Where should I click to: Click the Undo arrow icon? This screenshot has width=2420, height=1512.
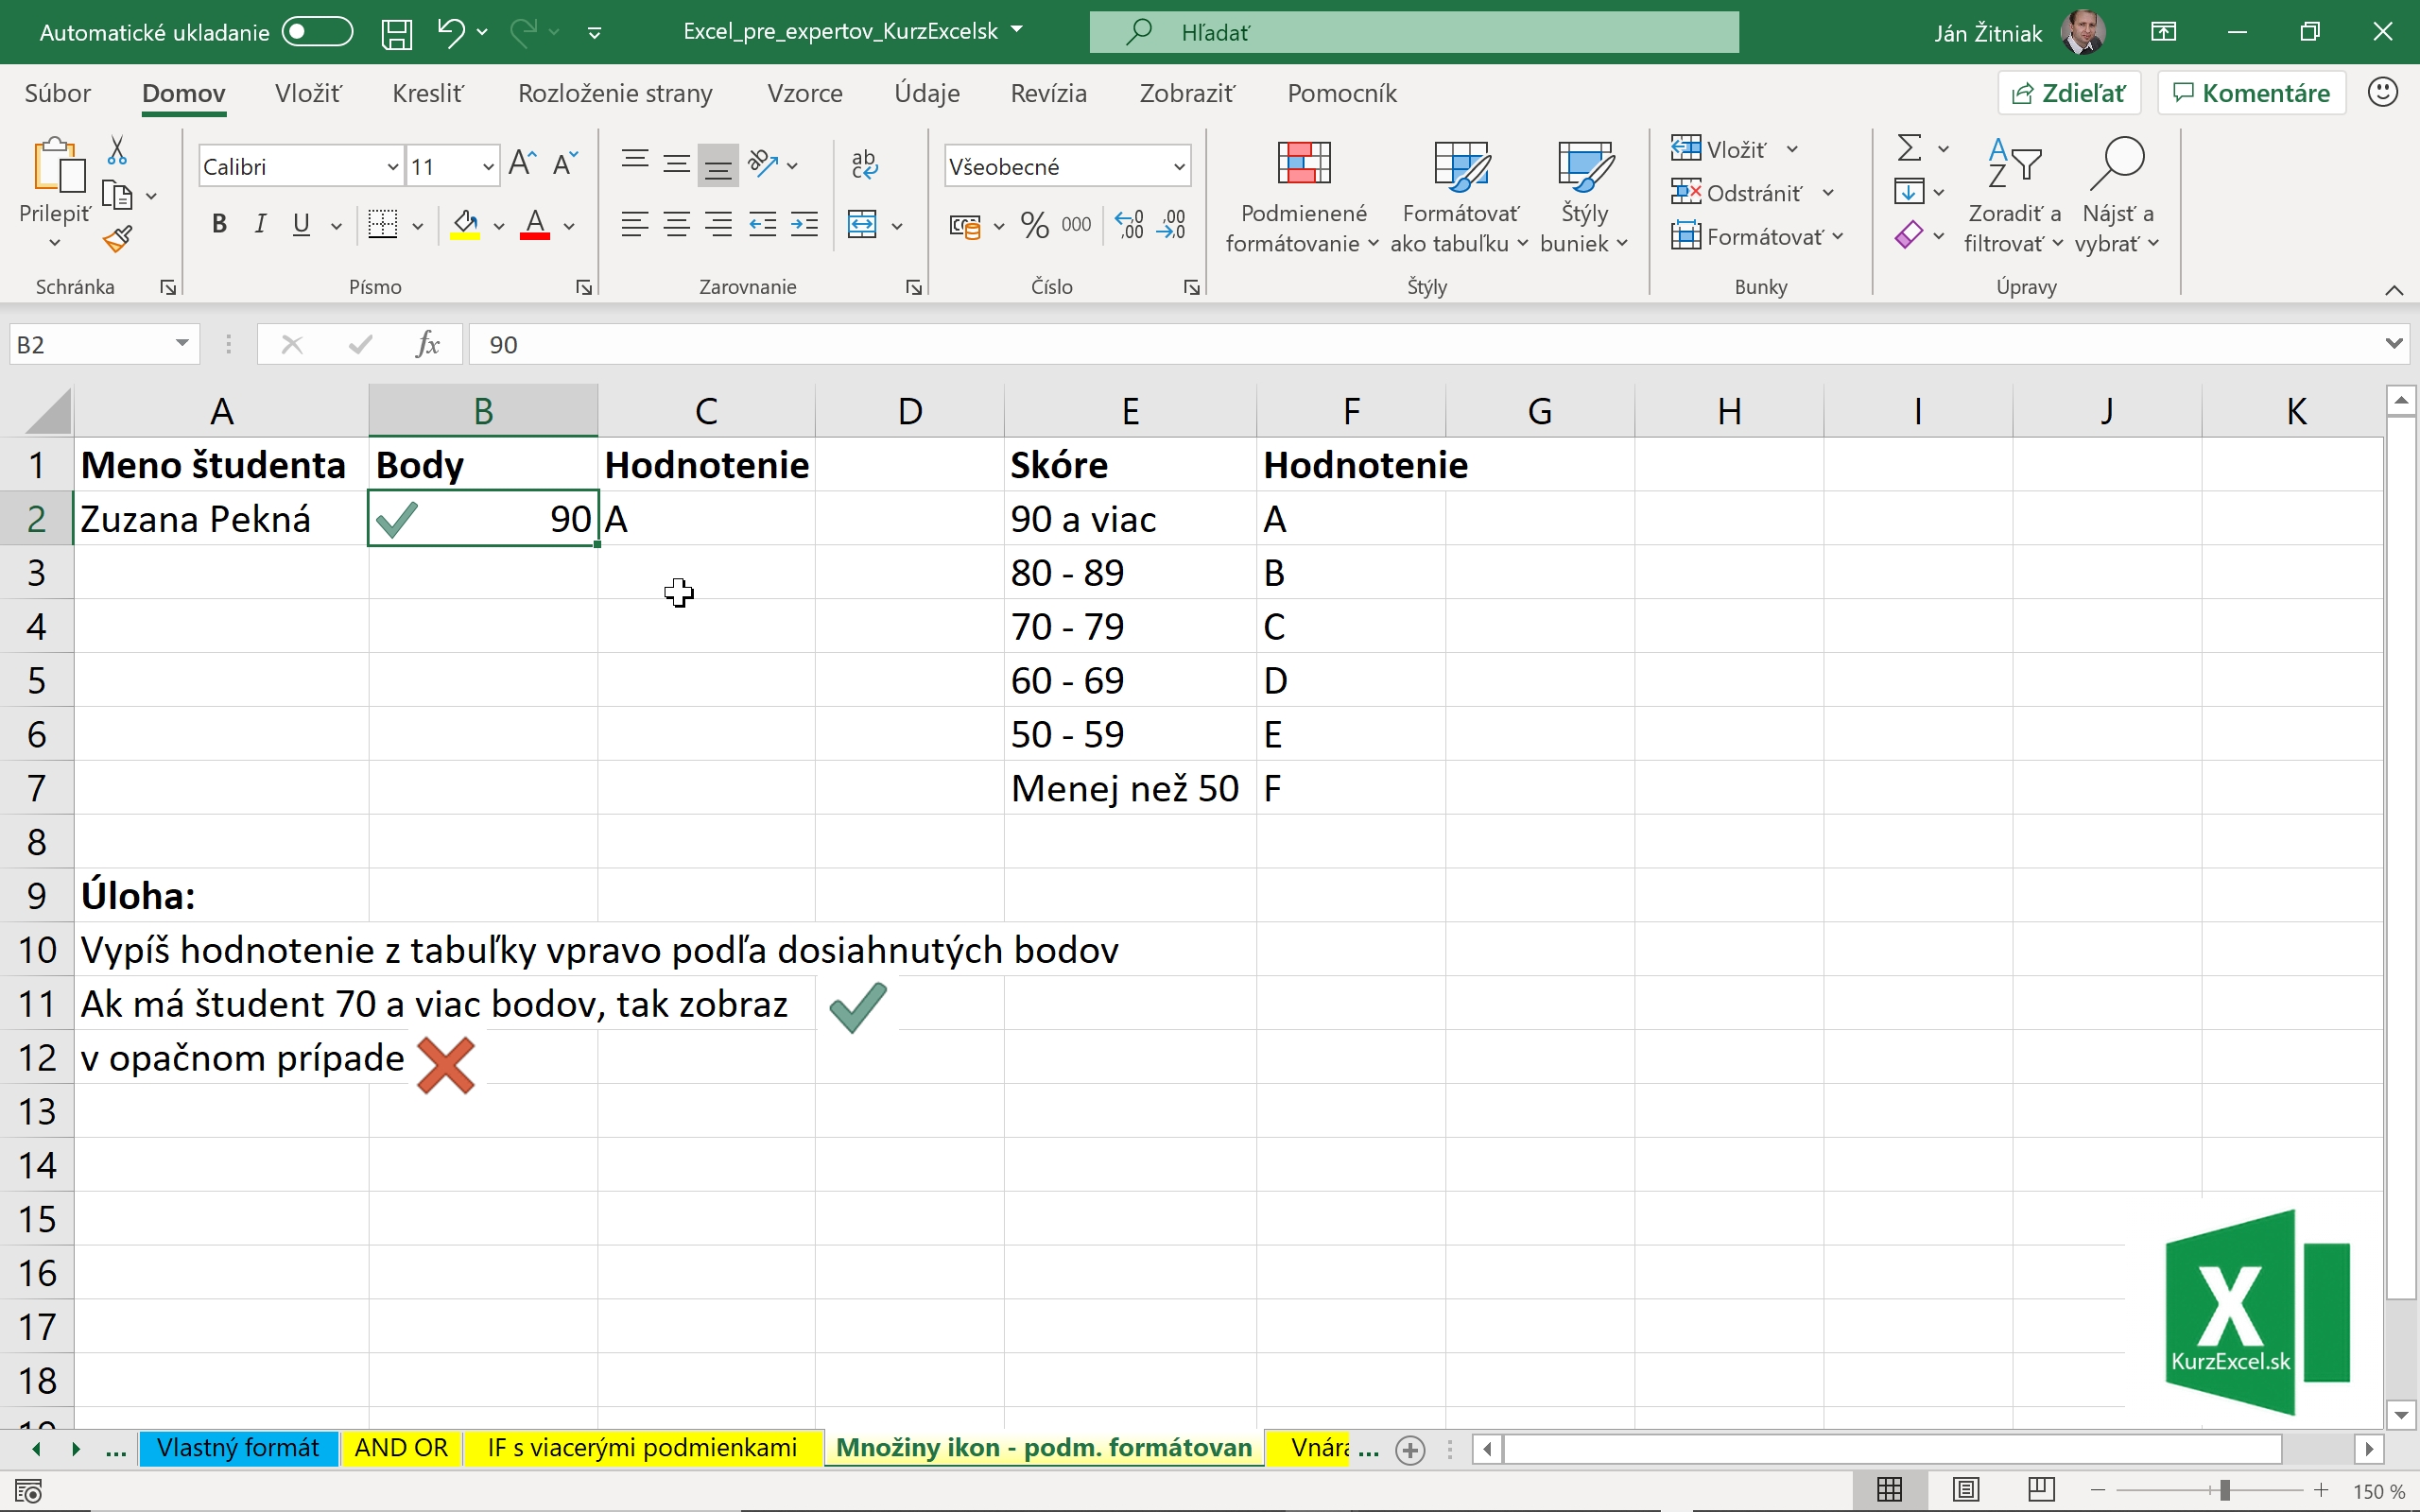click(450, 32)
